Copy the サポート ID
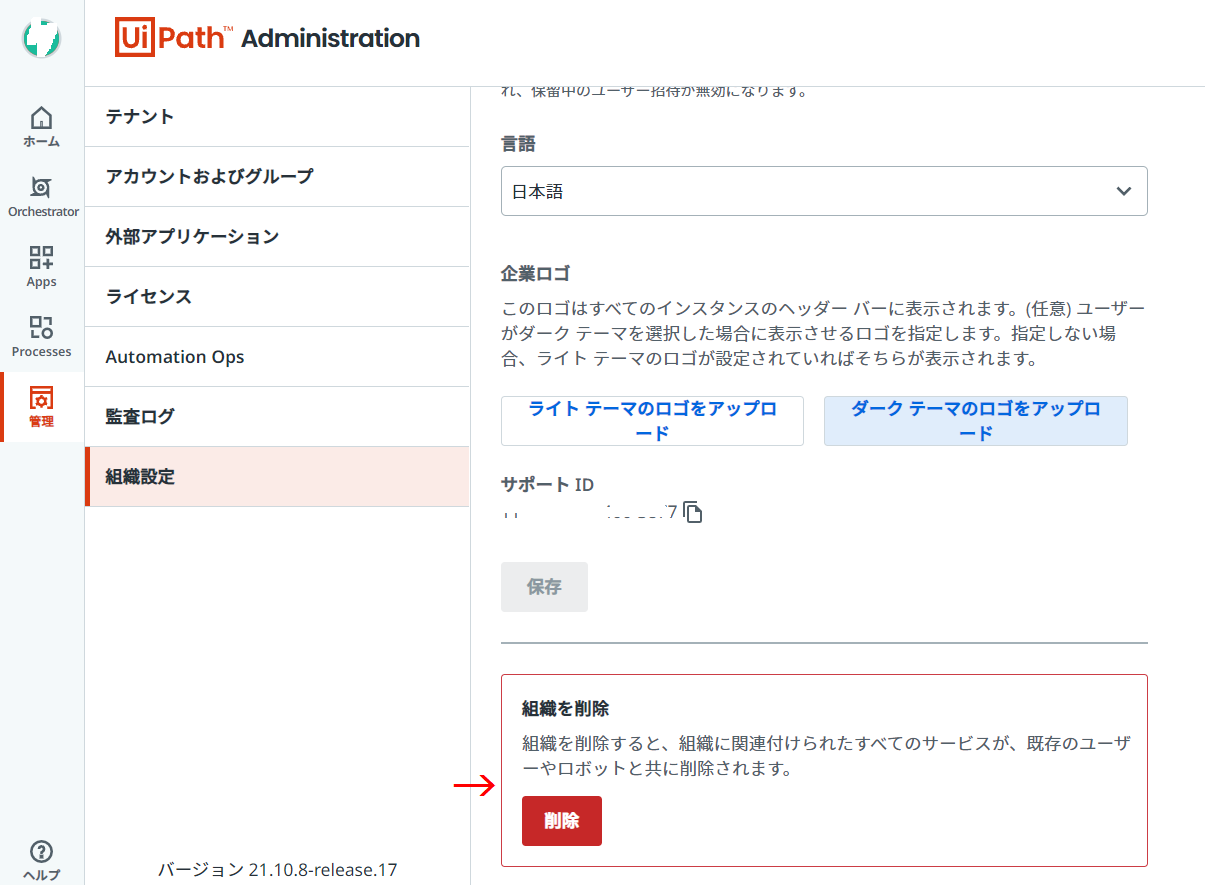This screenshot has height=885, width=1205. 693,513
